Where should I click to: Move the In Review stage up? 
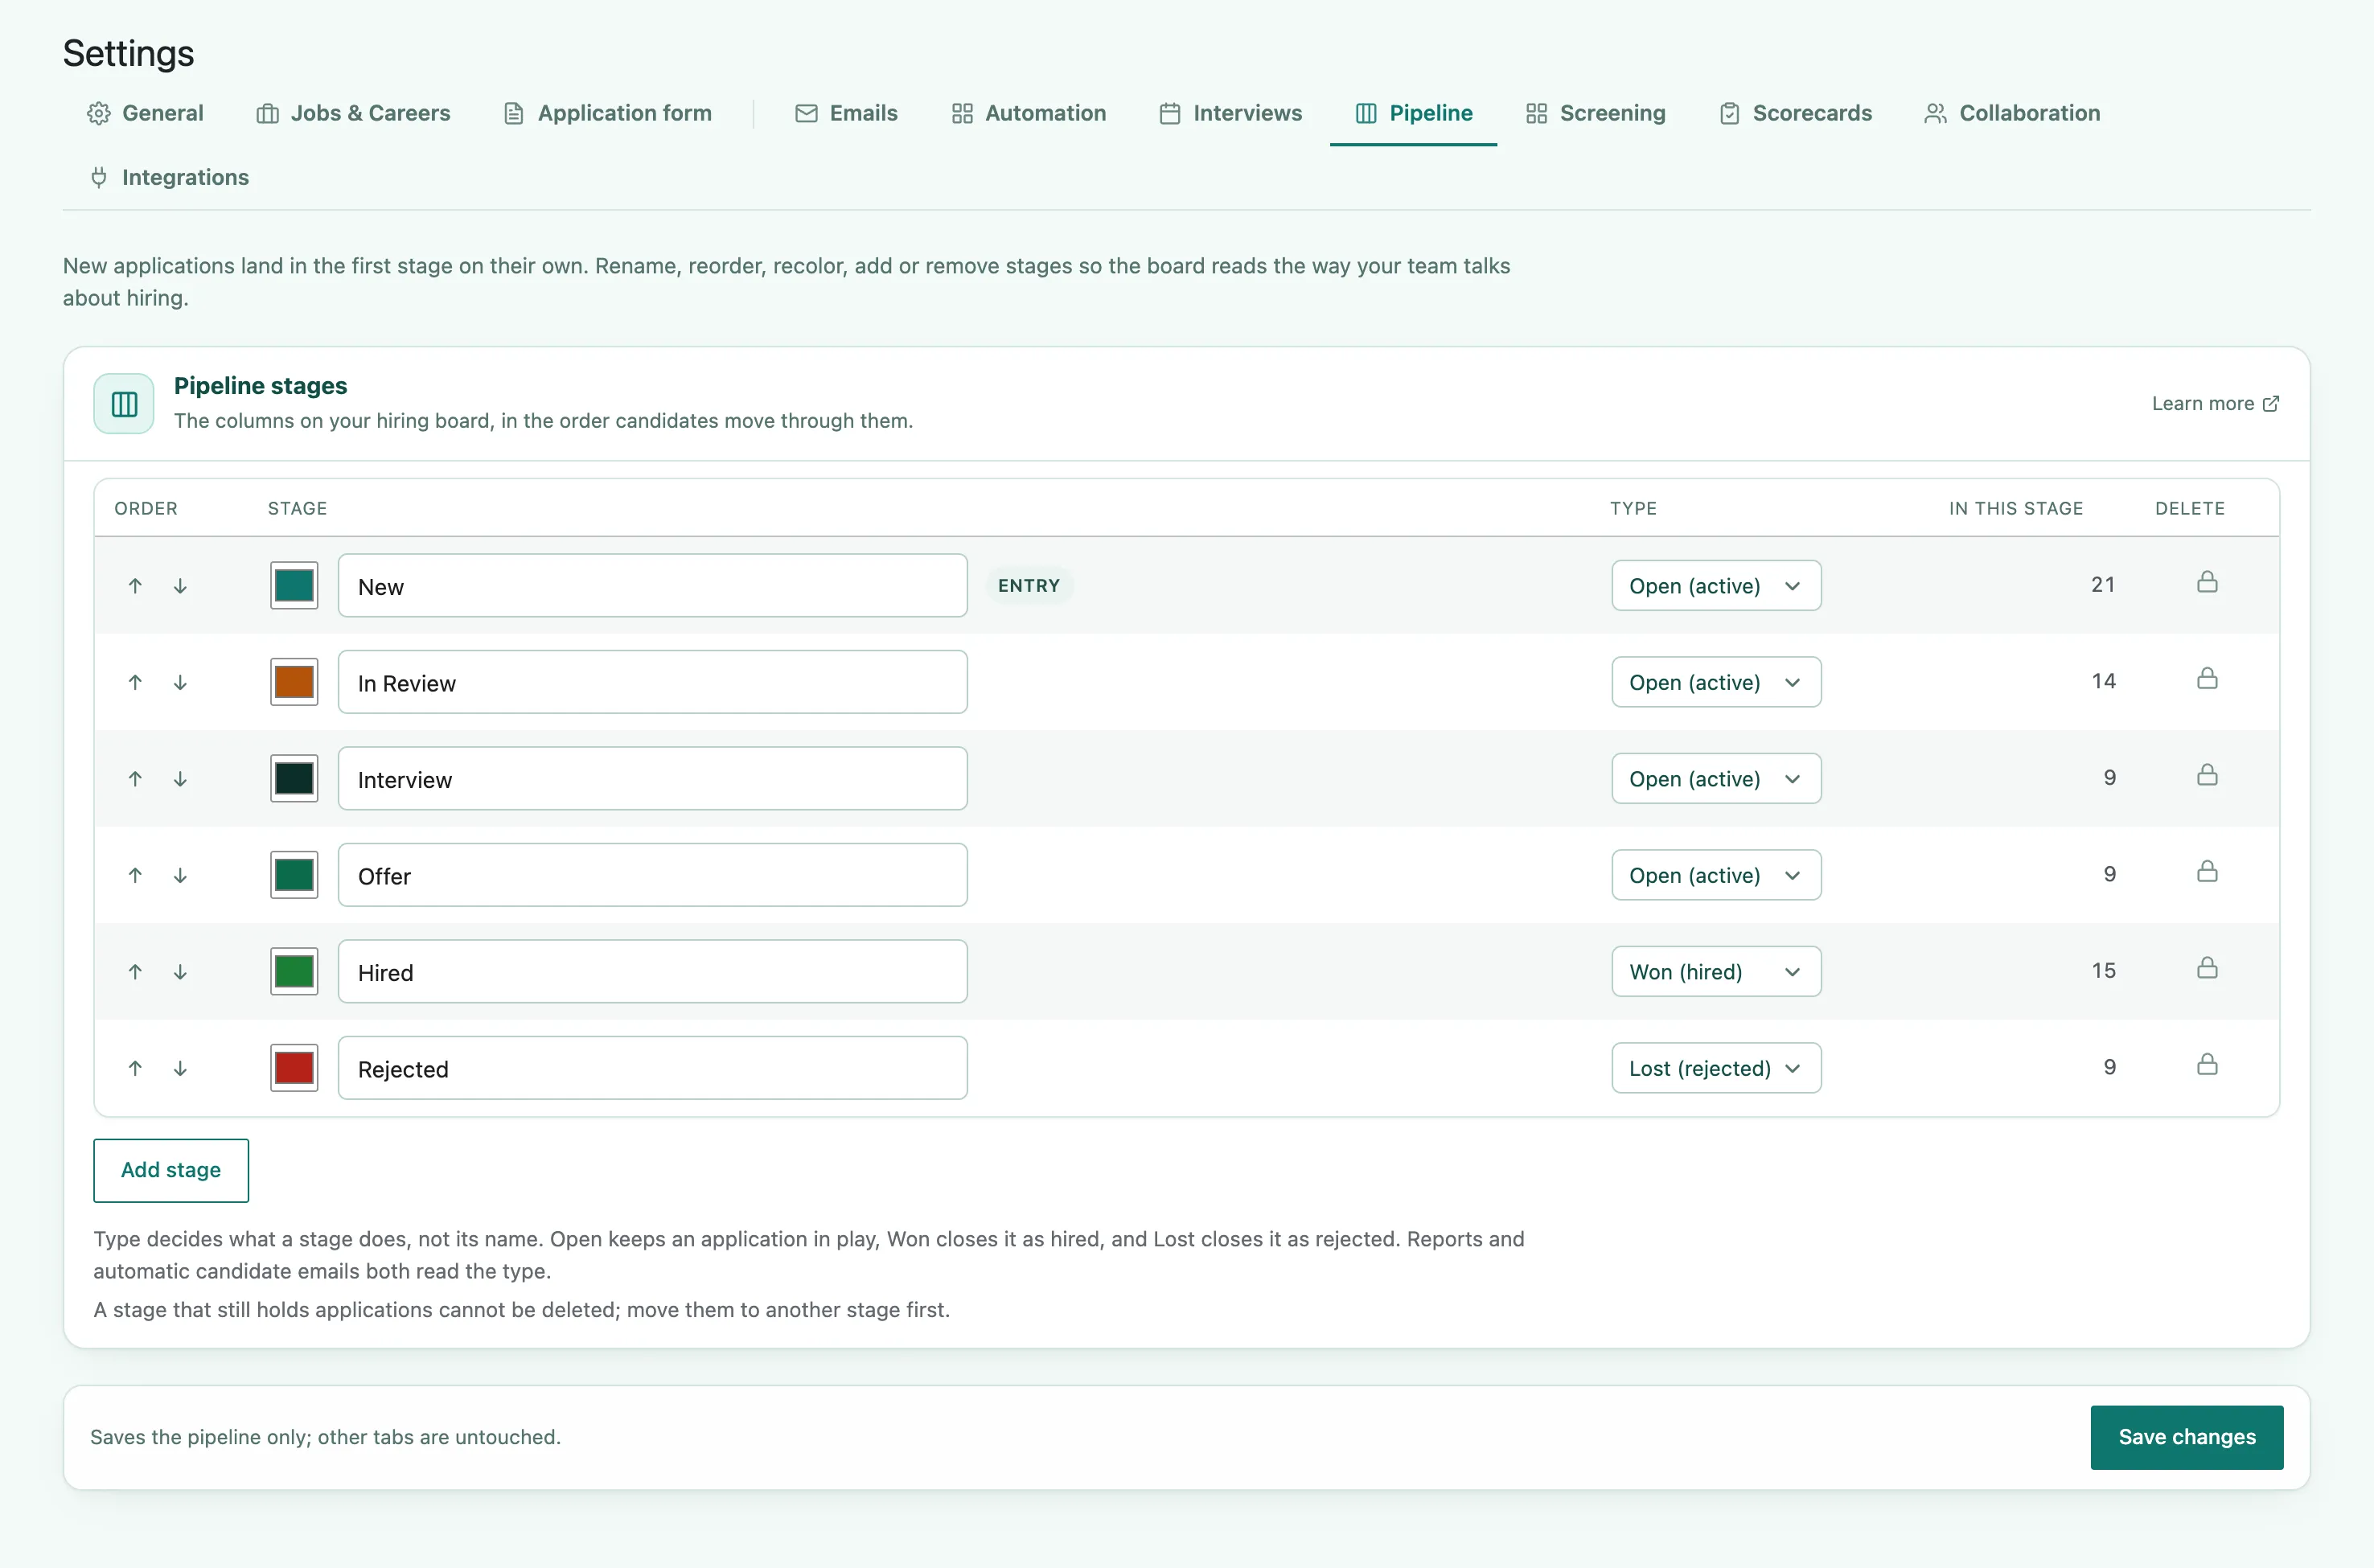point(135,682)
